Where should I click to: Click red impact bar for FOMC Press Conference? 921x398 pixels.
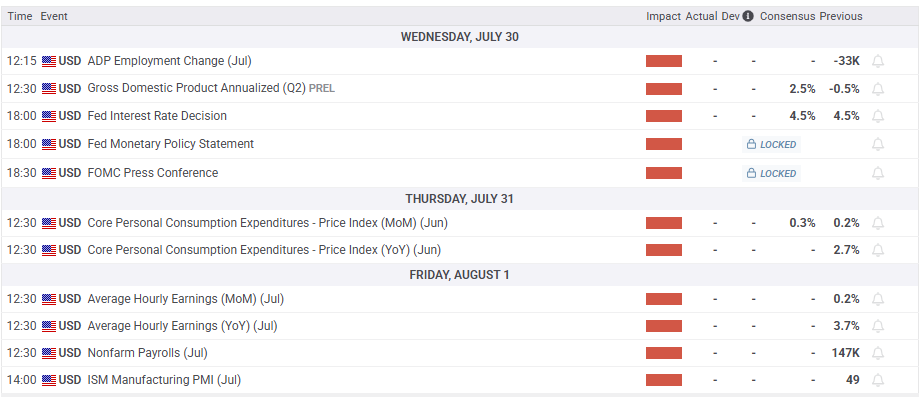coord(664,173)
